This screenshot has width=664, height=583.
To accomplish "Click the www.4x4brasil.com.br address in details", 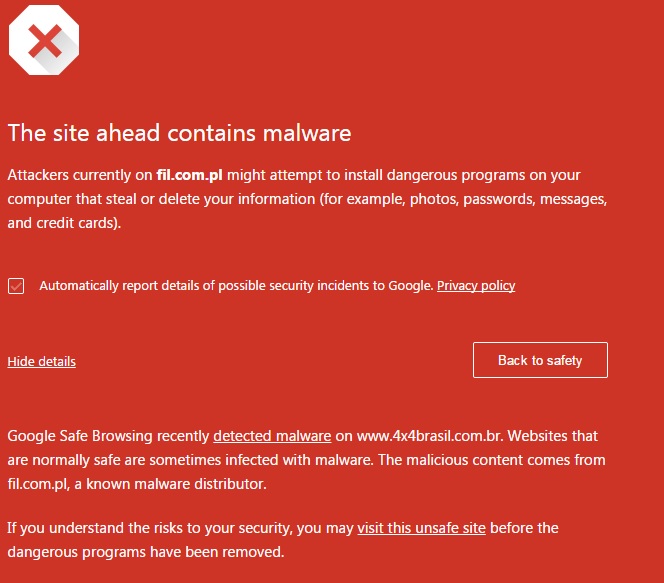I will [x=429, y=436].
